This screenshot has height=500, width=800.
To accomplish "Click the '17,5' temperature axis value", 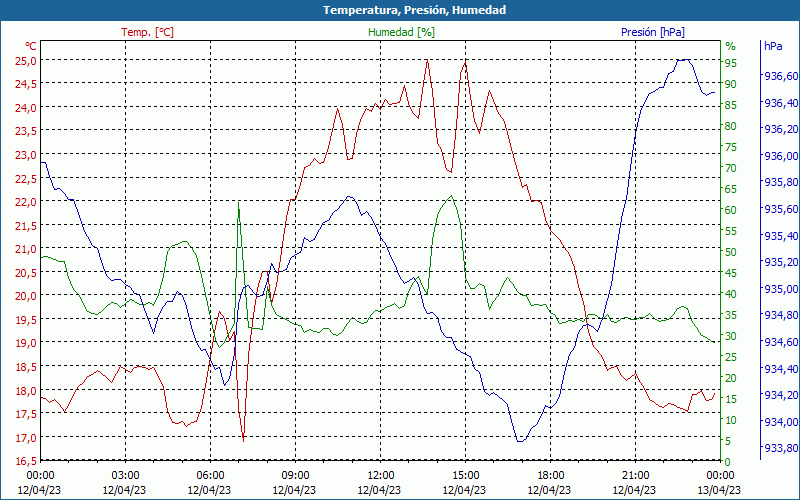I will tap(25, 414).
